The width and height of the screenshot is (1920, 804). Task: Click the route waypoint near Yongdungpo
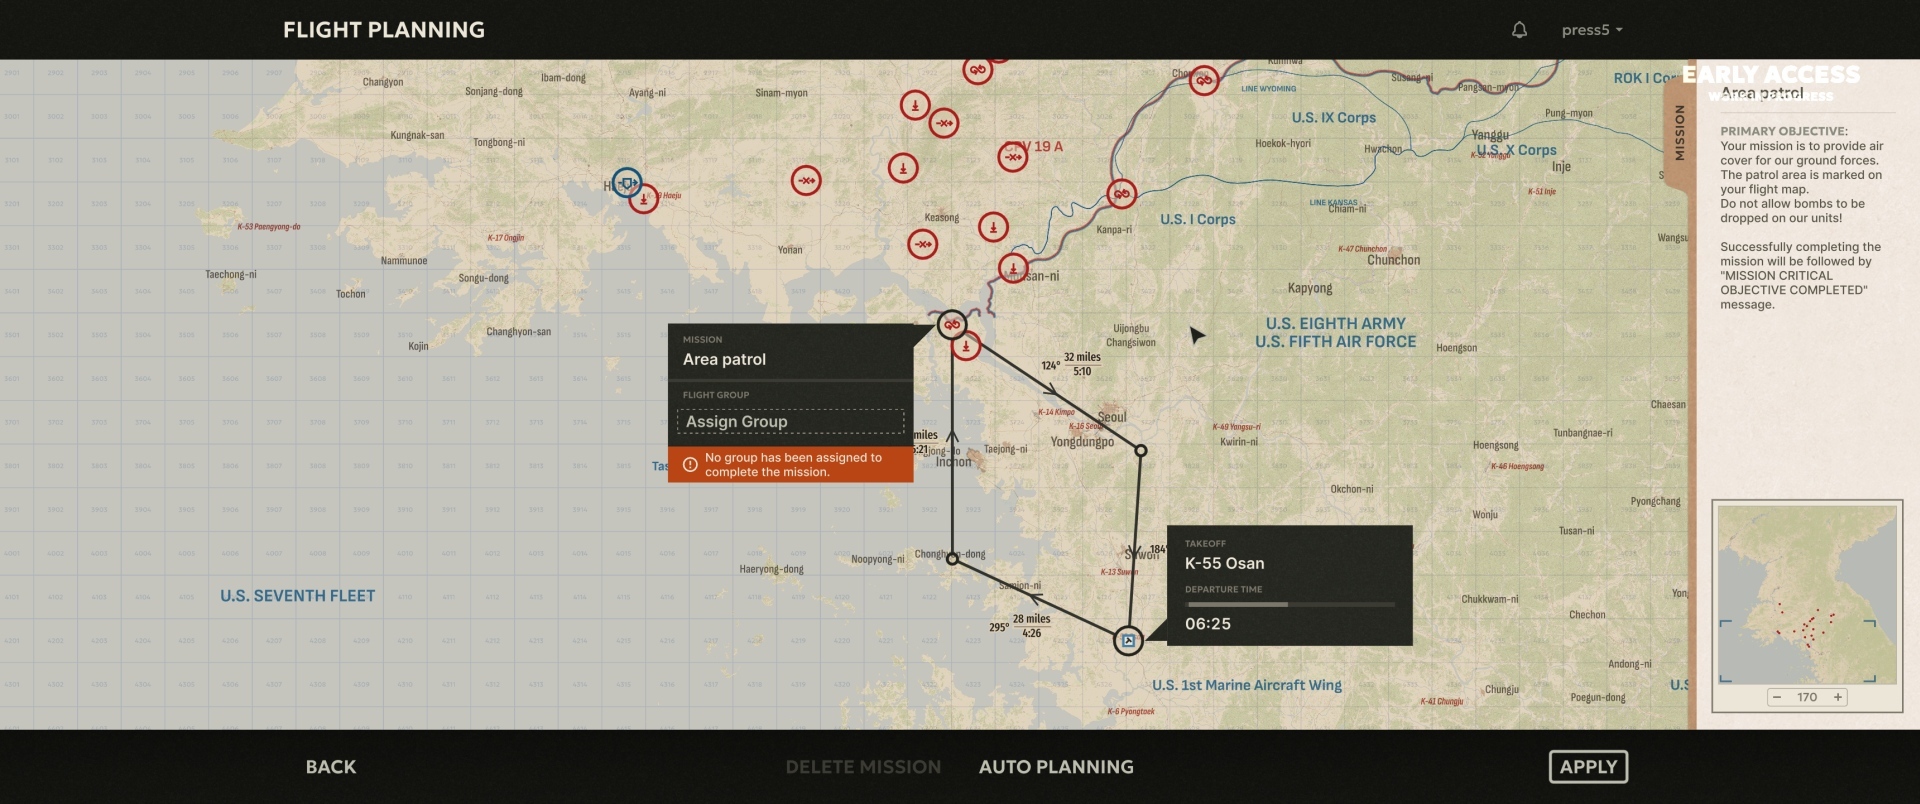click(x=1141, y=451)
